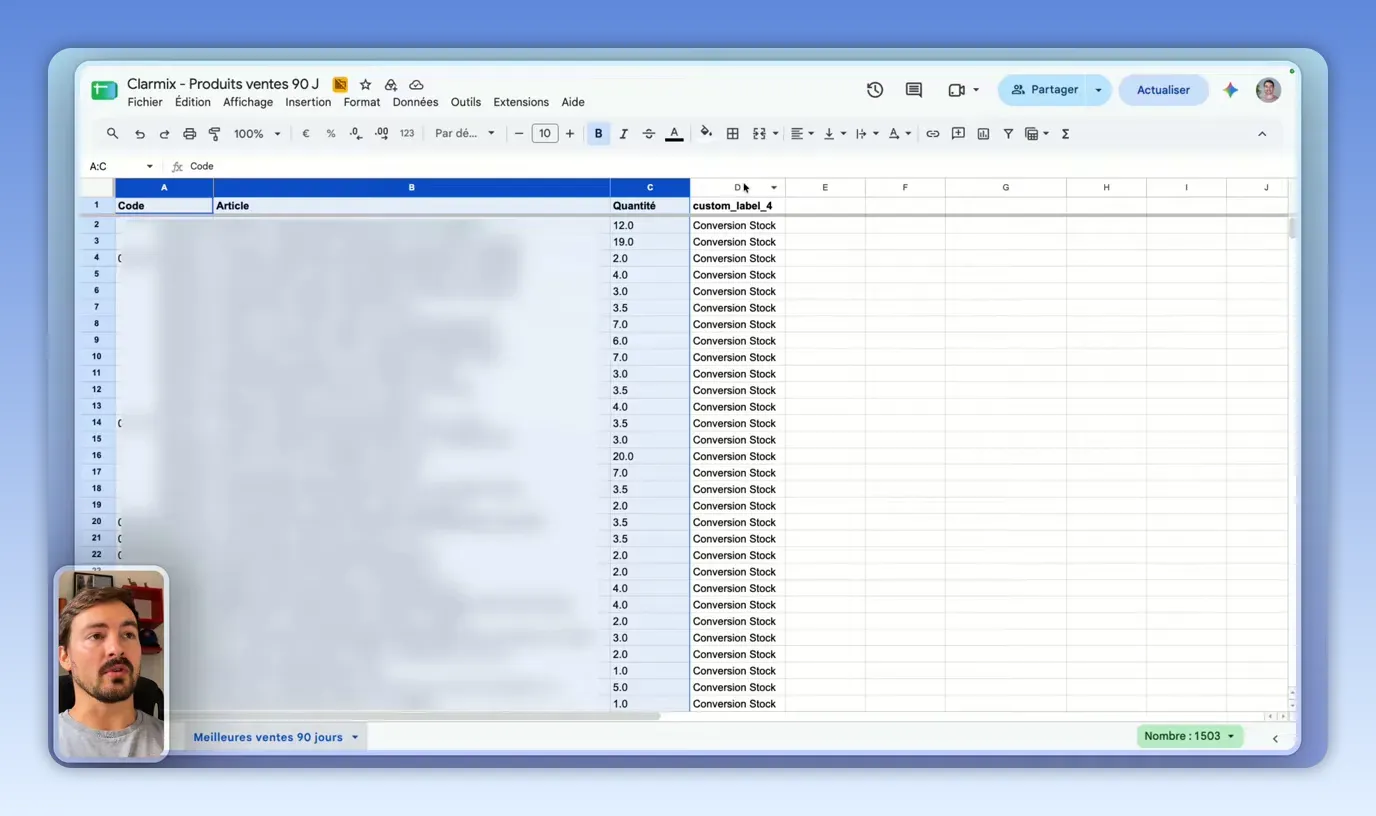Open the Fichier menu
Viewport: 1376px width, 816px height.
(145, 102)
